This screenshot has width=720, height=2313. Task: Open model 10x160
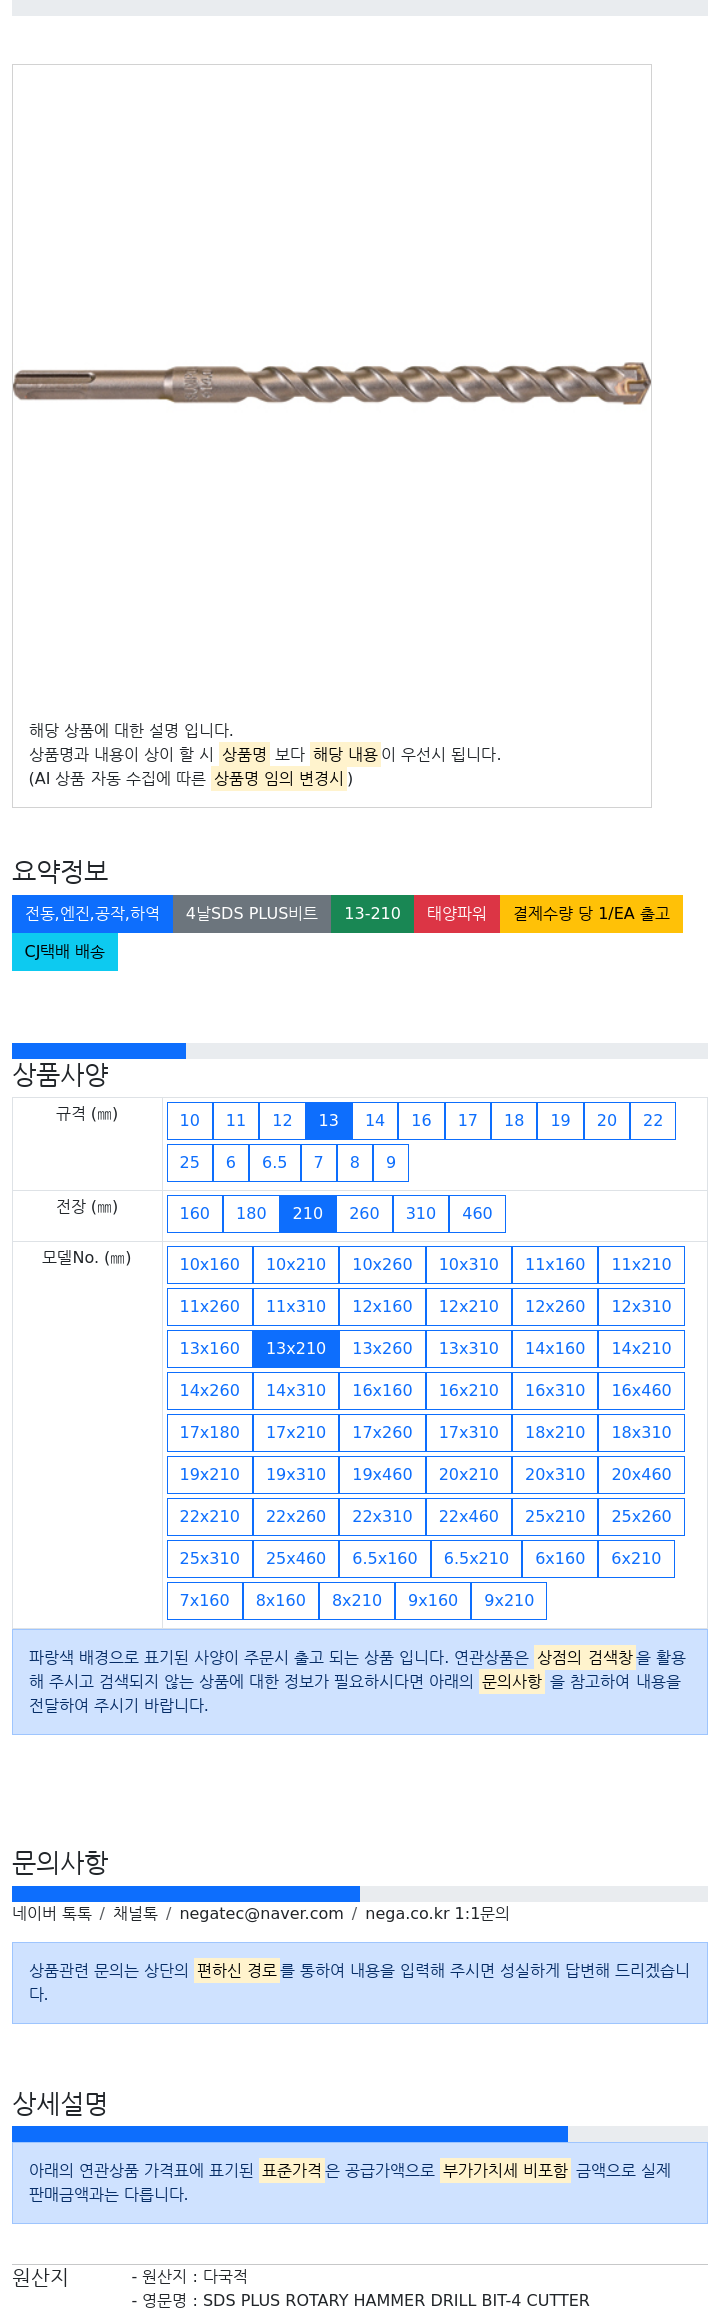point(210,1265)
